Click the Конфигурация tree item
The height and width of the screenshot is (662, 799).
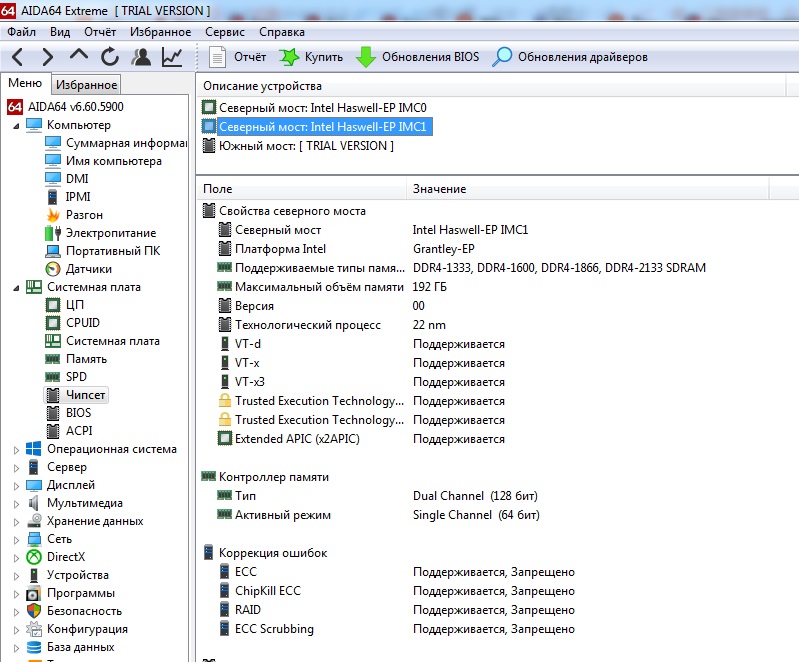click(x=87, y=629)
